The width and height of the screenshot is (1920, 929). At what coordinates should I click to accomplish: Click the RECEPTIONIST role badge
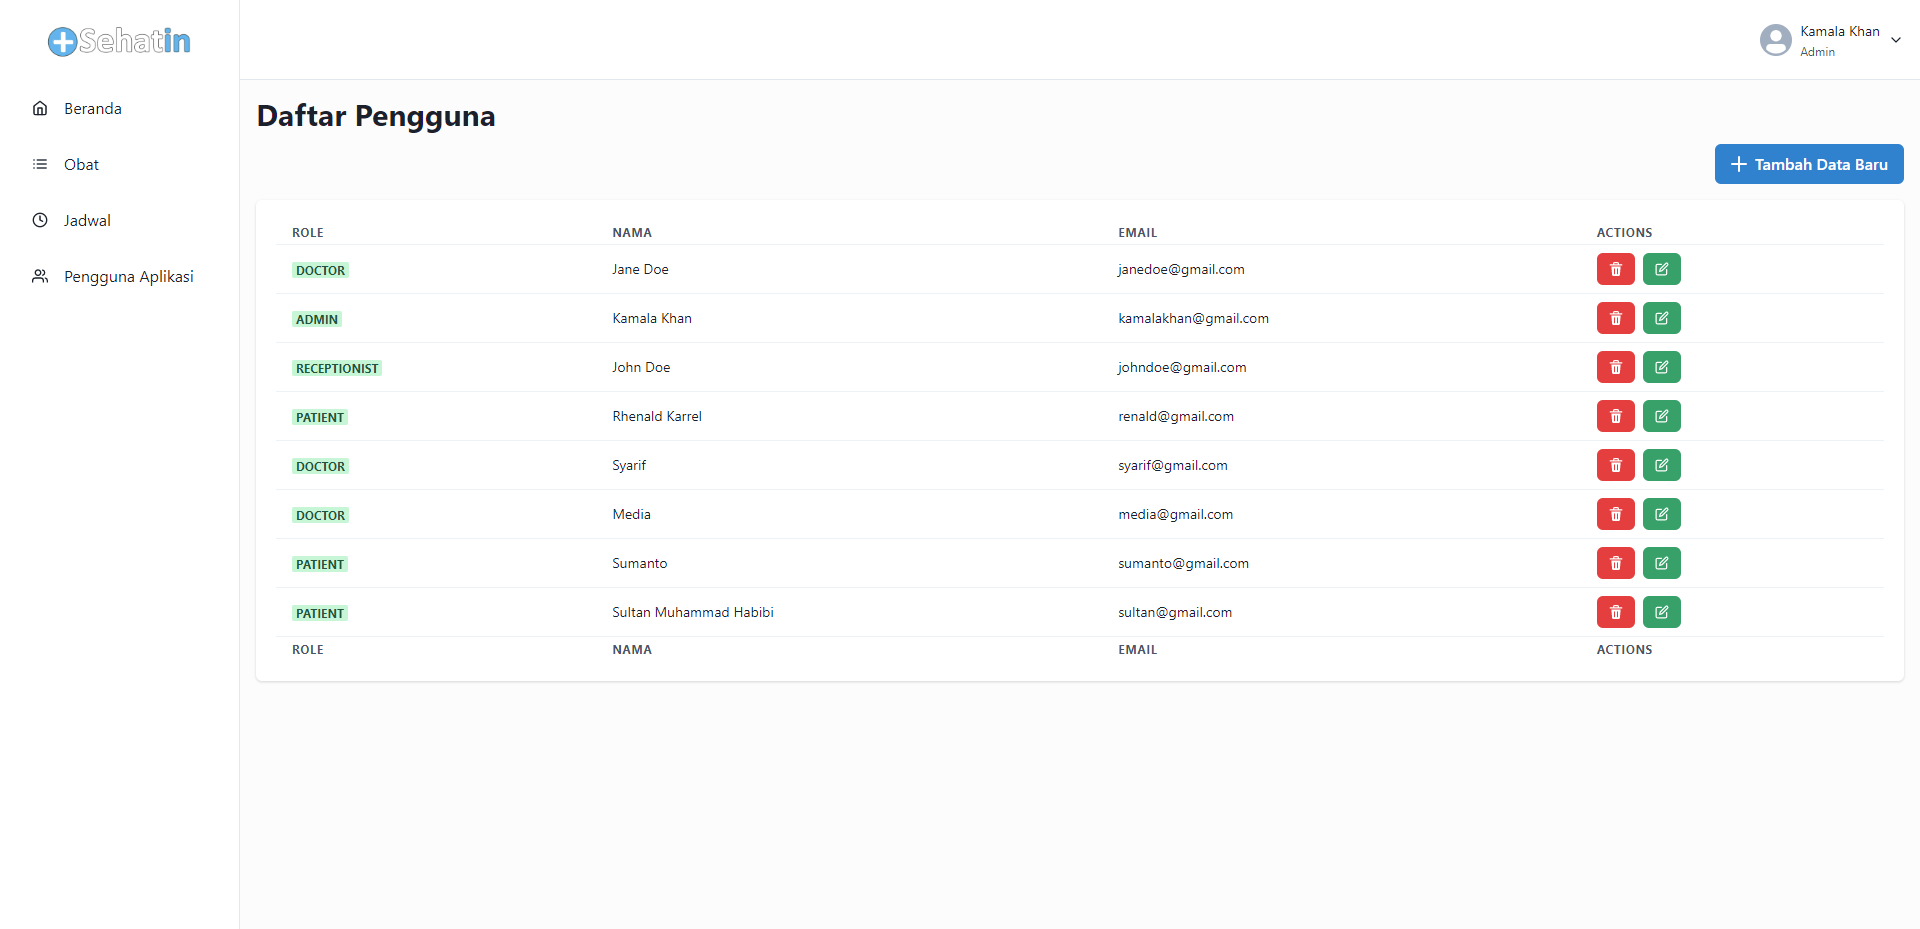click(337, 368)
